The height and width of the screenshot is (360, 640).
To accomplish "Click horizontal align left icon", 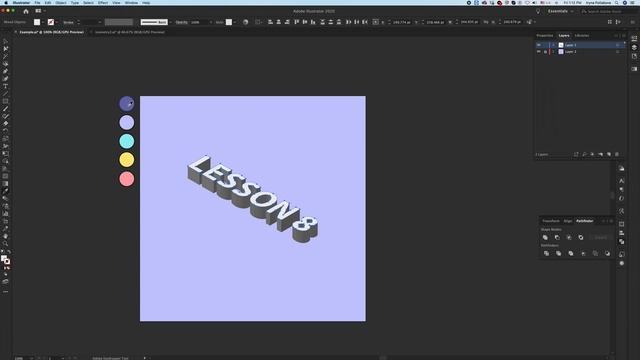I will tap(270, 22).
